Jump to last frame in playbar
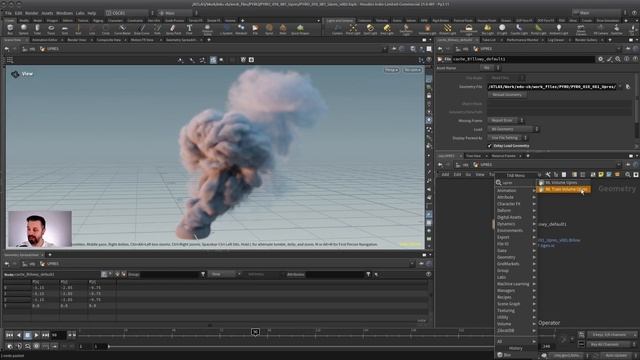640x360 pixels. [x=45, y=335]
